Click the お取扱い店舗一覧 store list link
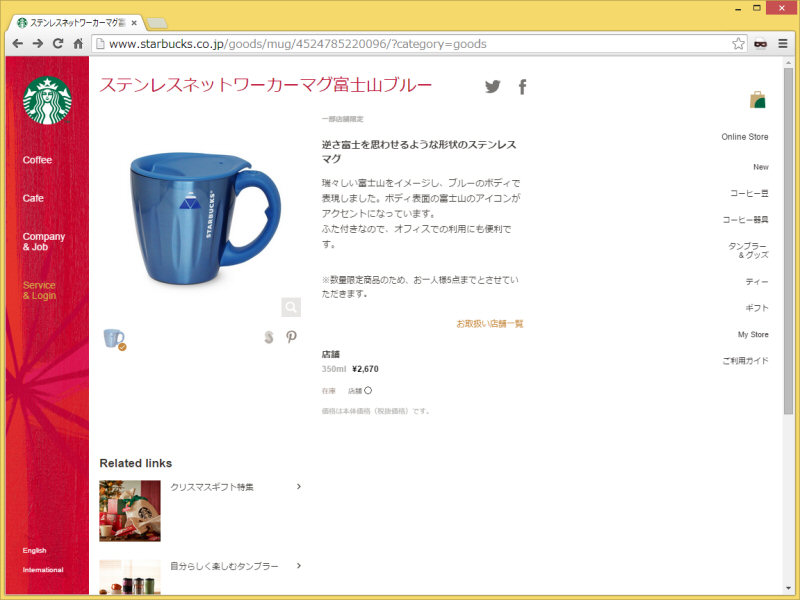This screenshot has width=800, height=600. 489,324
